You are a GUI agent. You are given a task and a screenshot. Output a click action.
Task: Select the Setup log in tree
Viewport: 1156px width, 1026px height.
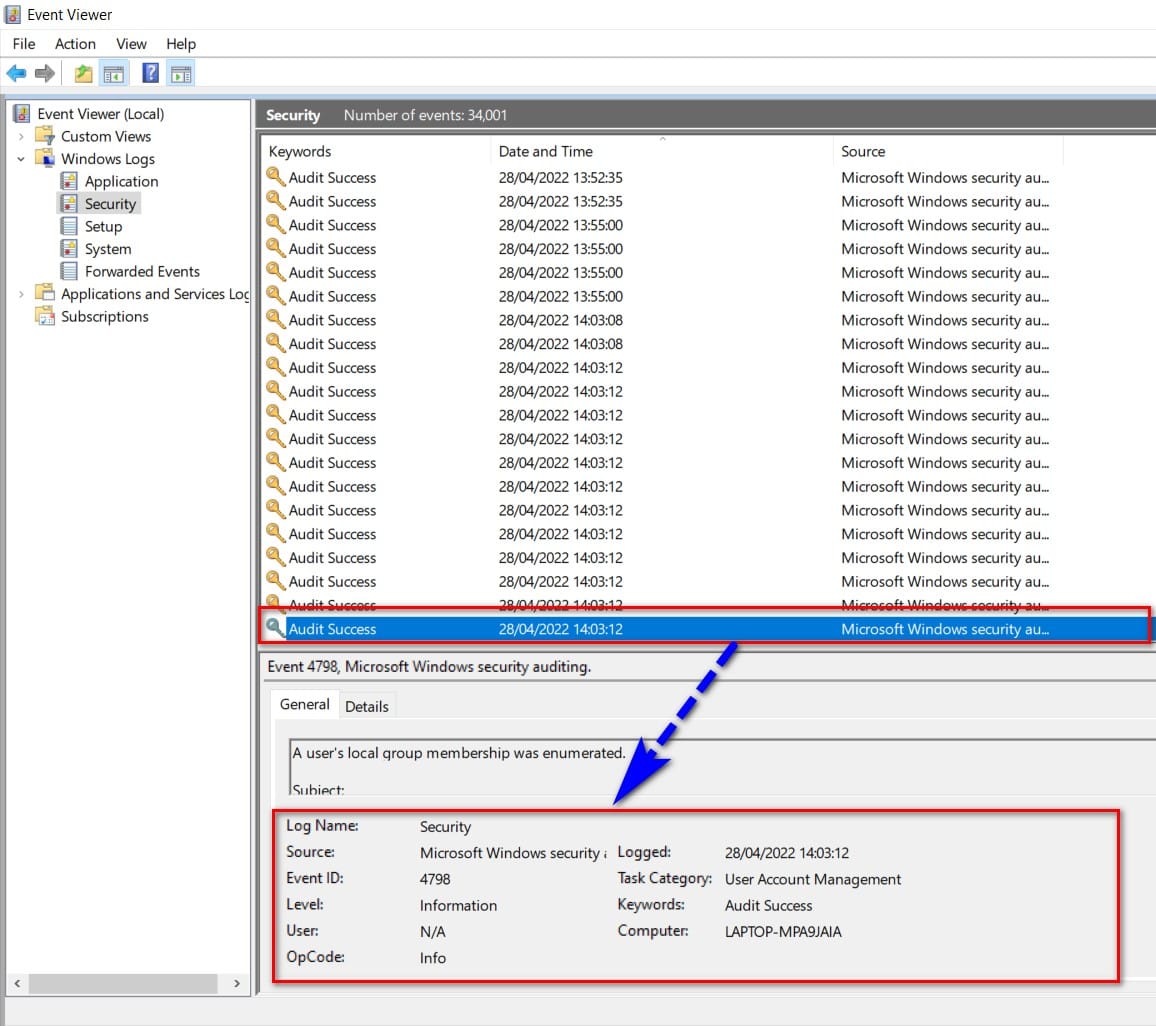pos(103,226)
